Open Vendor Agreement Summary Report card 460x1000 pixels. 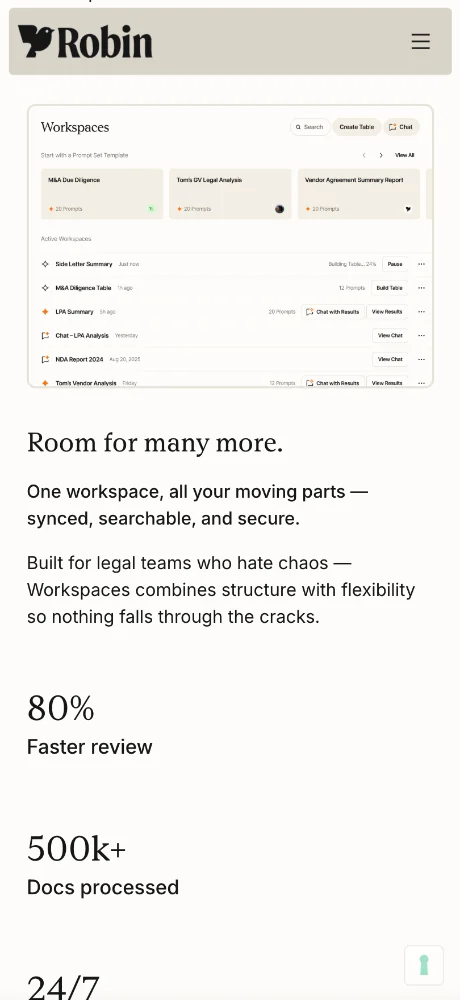click(359, 194)
